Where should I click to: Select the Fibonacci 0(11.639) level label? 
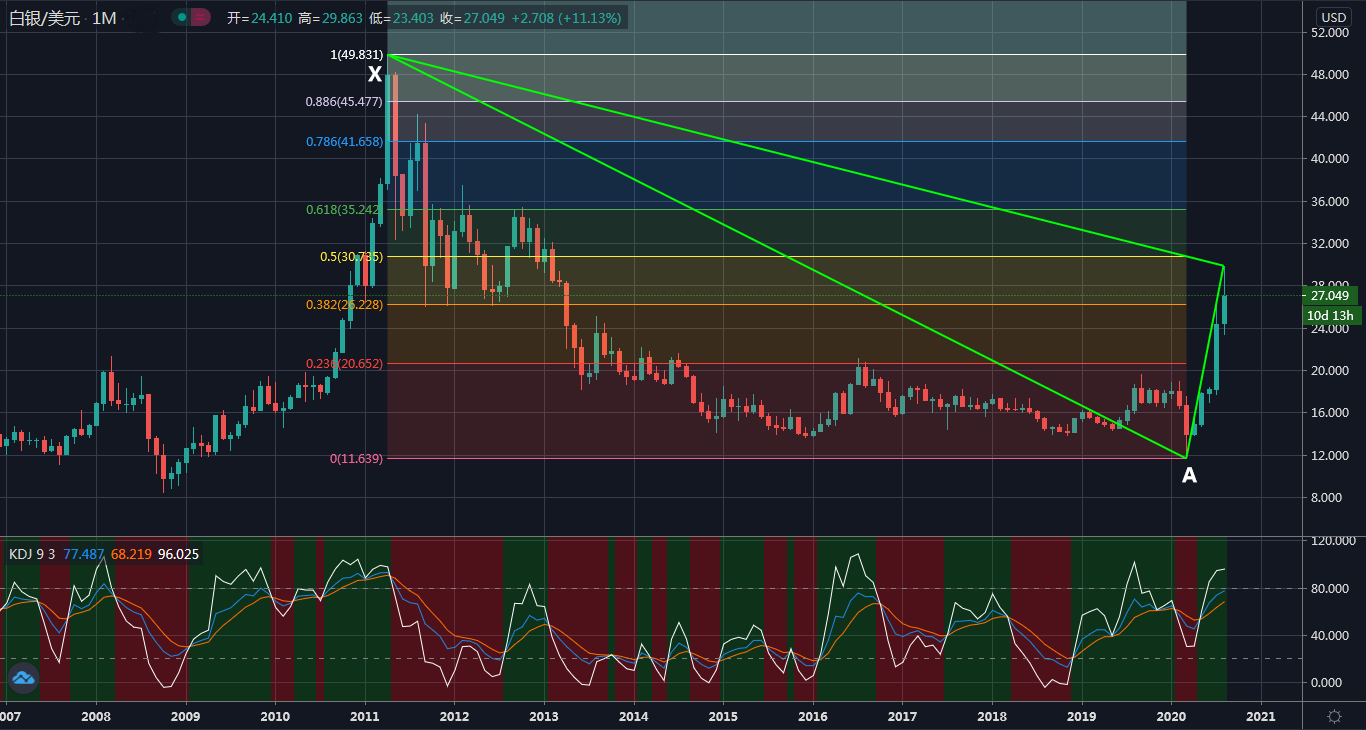point(356,459)
